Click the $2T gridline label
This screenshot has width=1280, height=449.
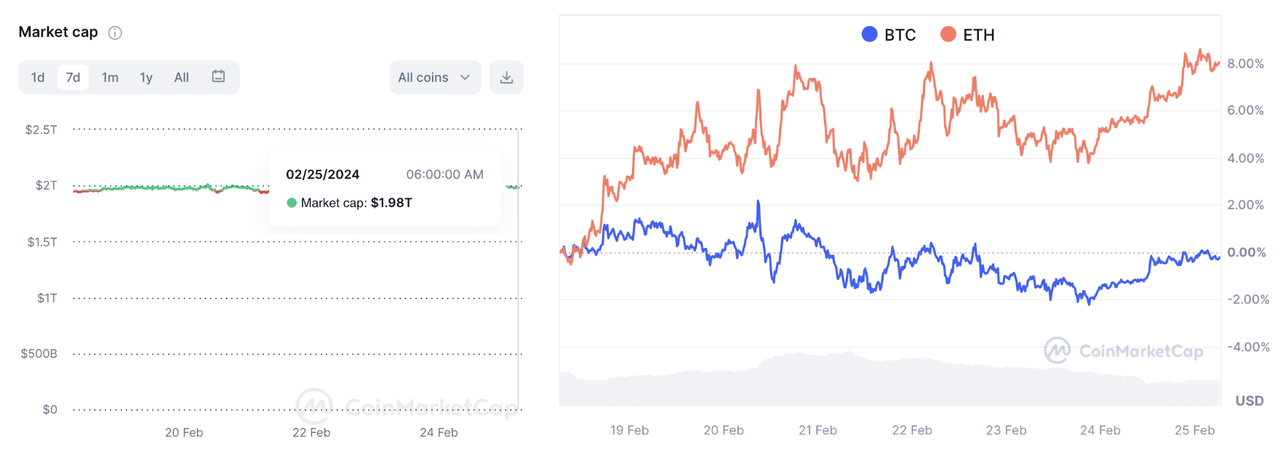pos(46,186)
